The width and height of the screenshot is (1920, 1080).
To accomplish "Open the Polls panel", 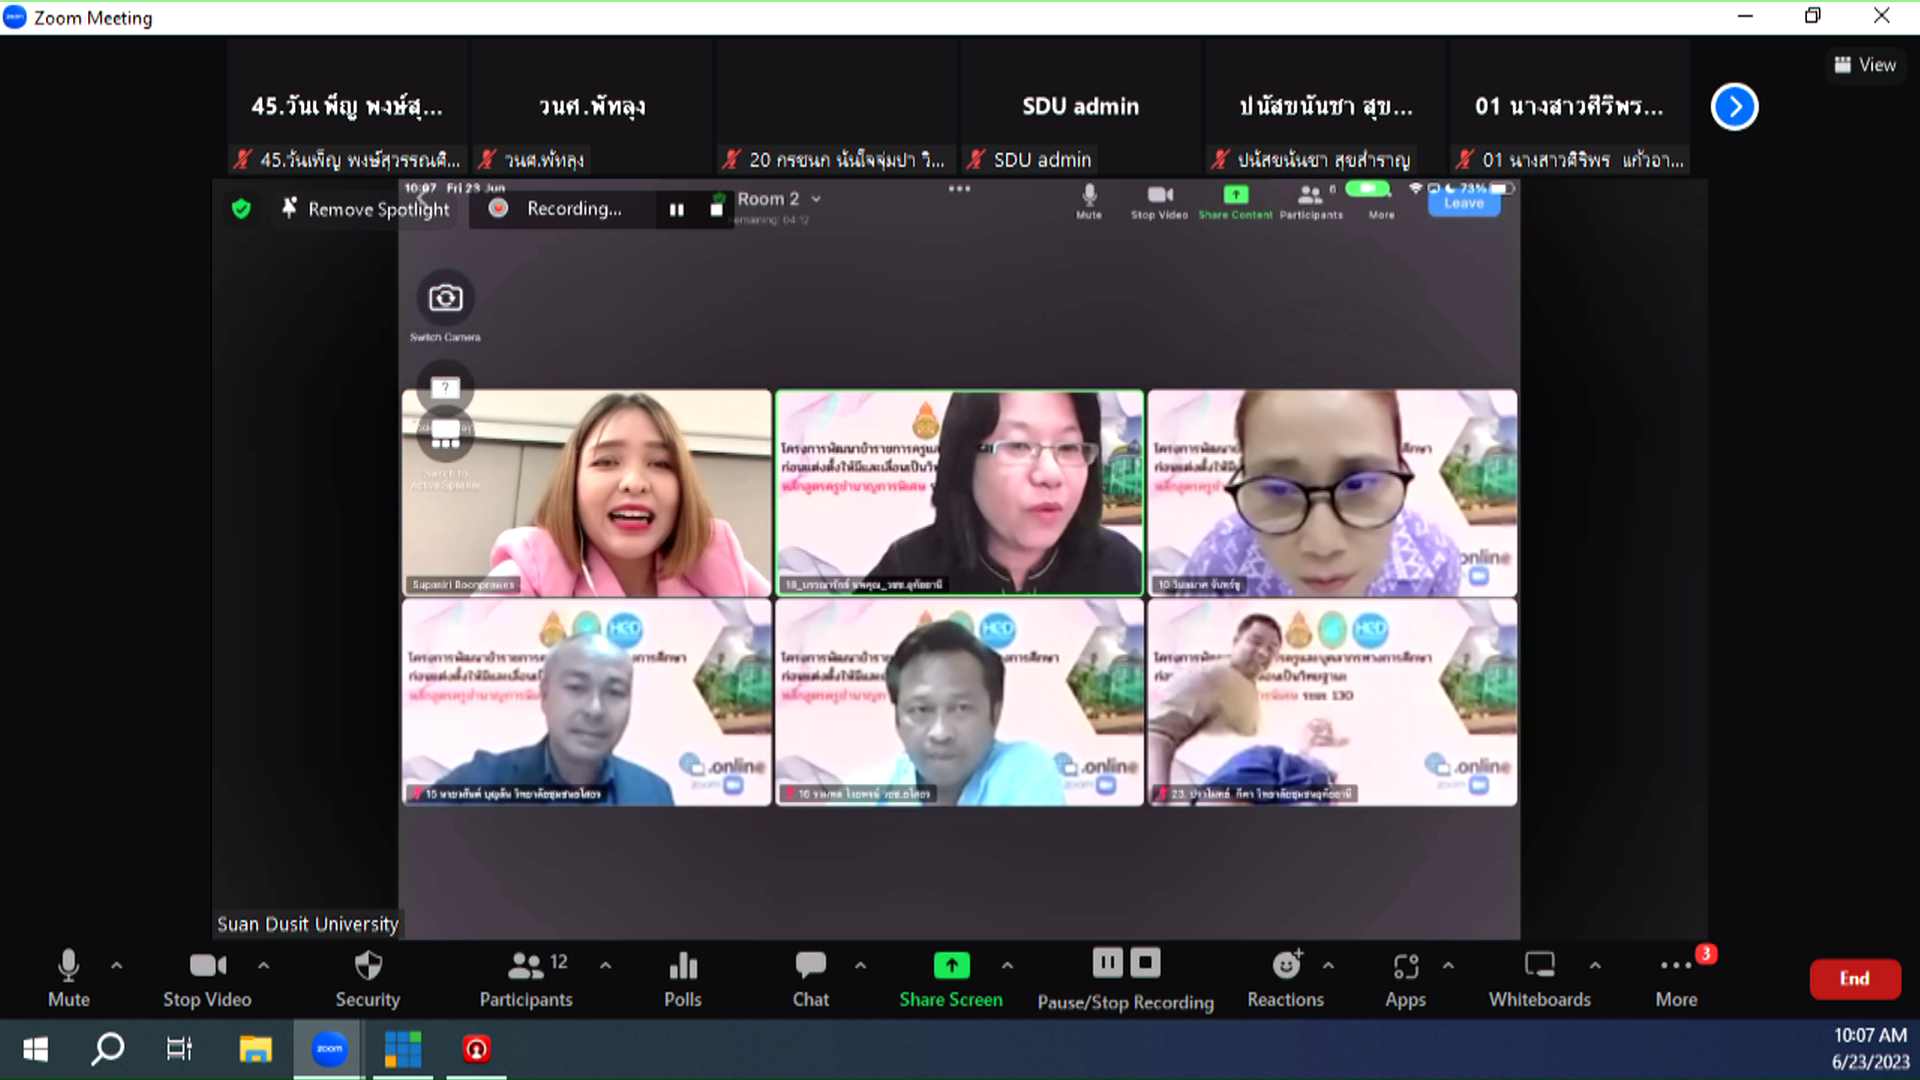I will (x=683, y=978).
